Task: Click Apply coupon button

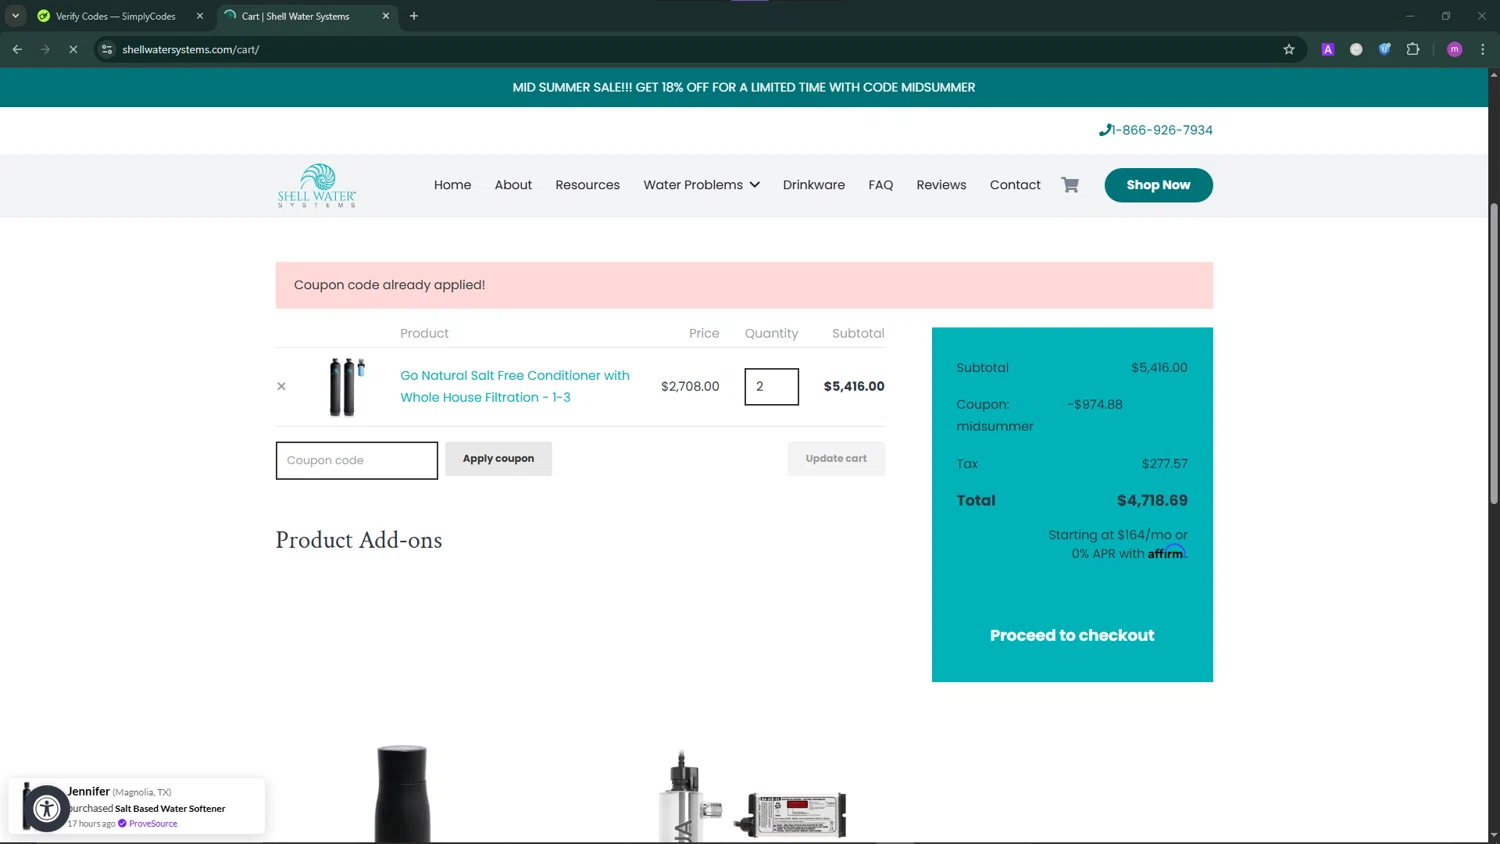Action: click(498, 459)
